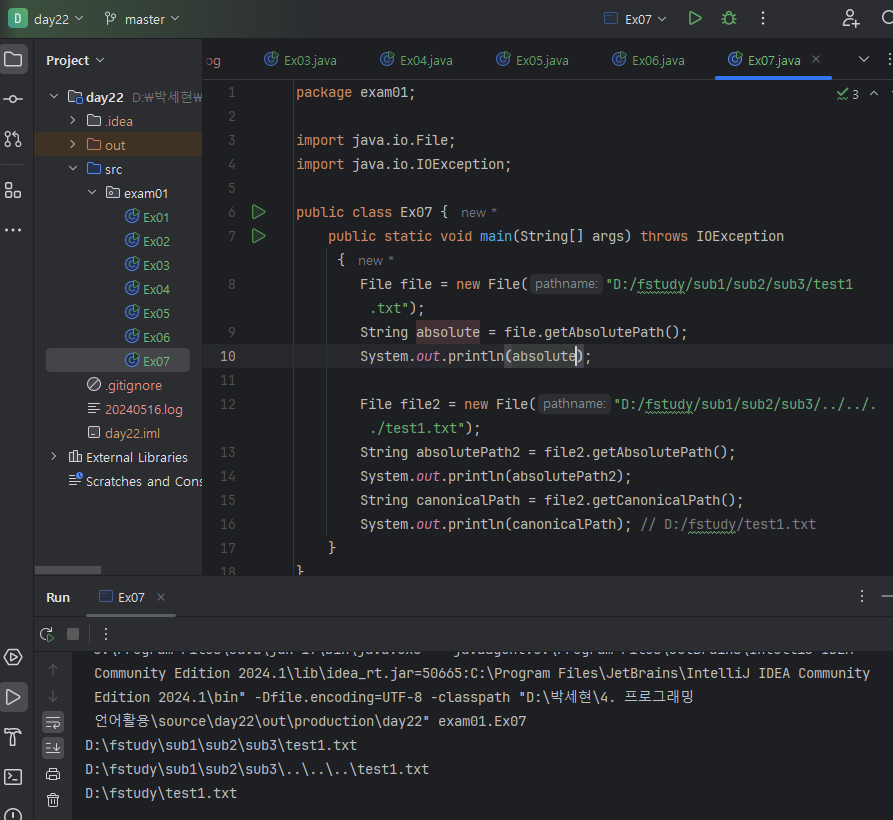Click the Rerun icon in Run panel
Image resolution: width=893 pixels, height=820 pixels.
tap(46, 634)
